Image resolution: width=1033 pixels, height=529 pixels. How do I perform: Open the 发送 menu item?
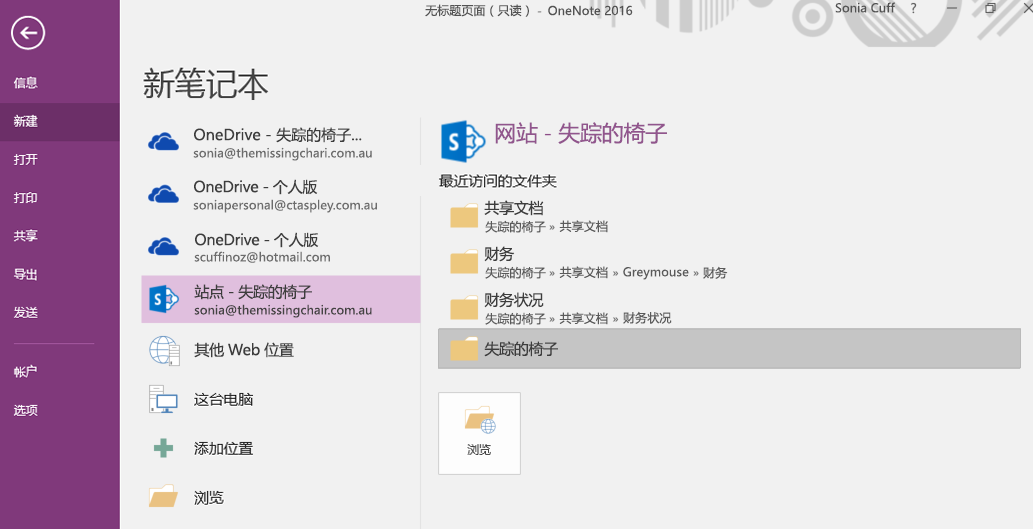click(x=26, y=312)
